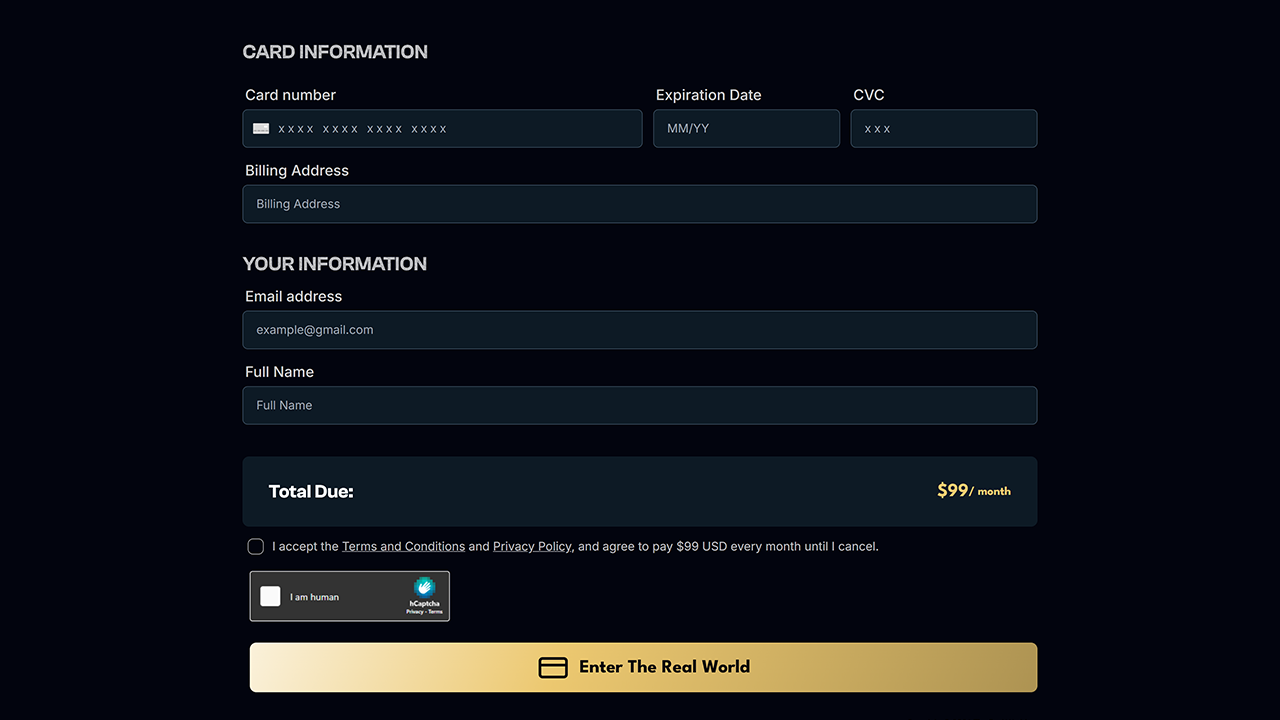Click the hCaptcha hand logo

(424, 588)
